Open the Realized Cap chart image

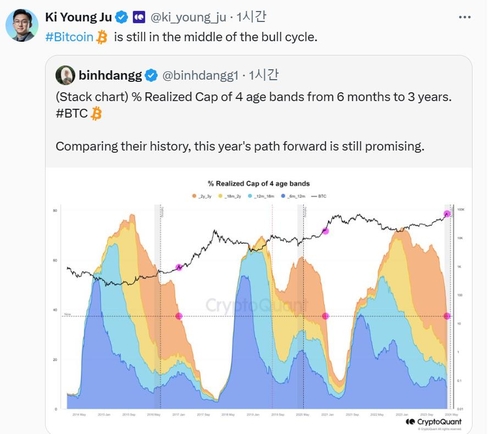coord(259,300)
